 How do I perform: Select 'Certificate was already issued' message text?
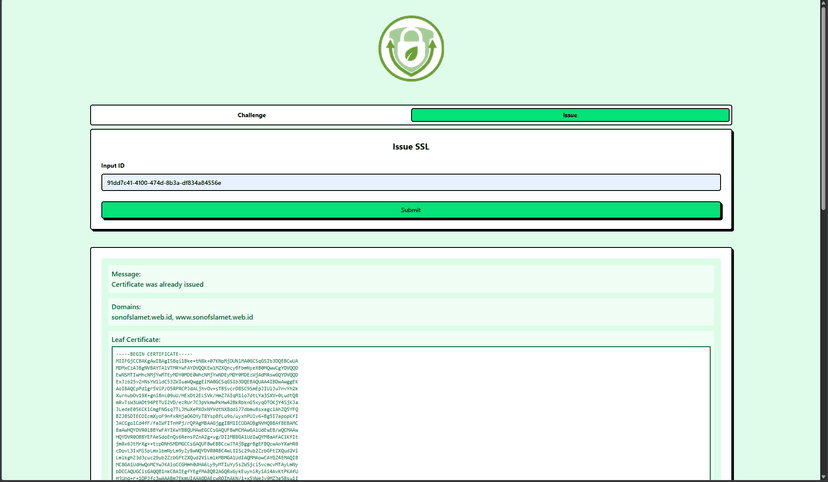click(157, 285)
